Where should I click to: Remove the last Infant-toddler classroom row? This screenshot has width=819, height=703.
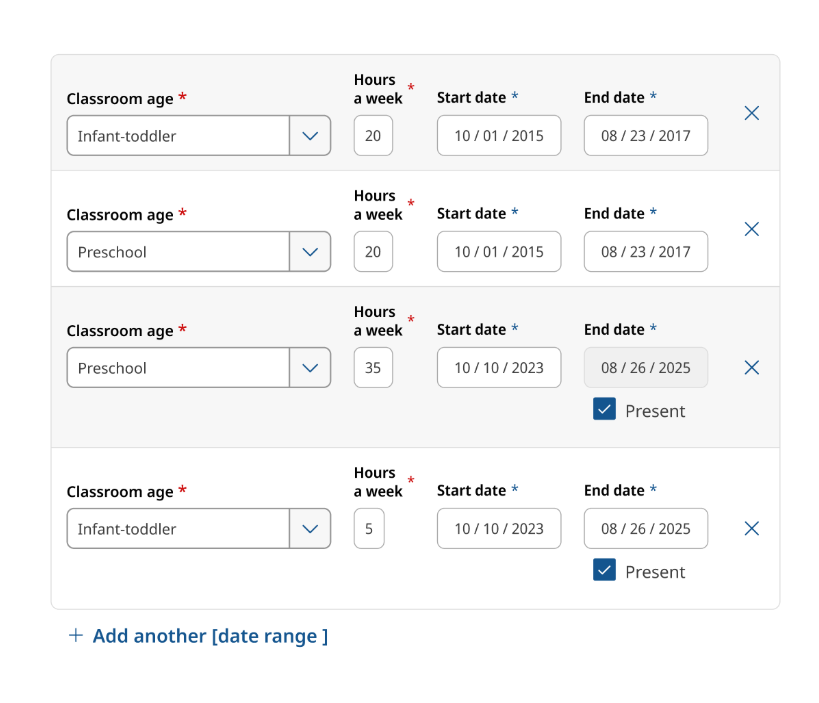pyautogui.click(x=751, y=528)
